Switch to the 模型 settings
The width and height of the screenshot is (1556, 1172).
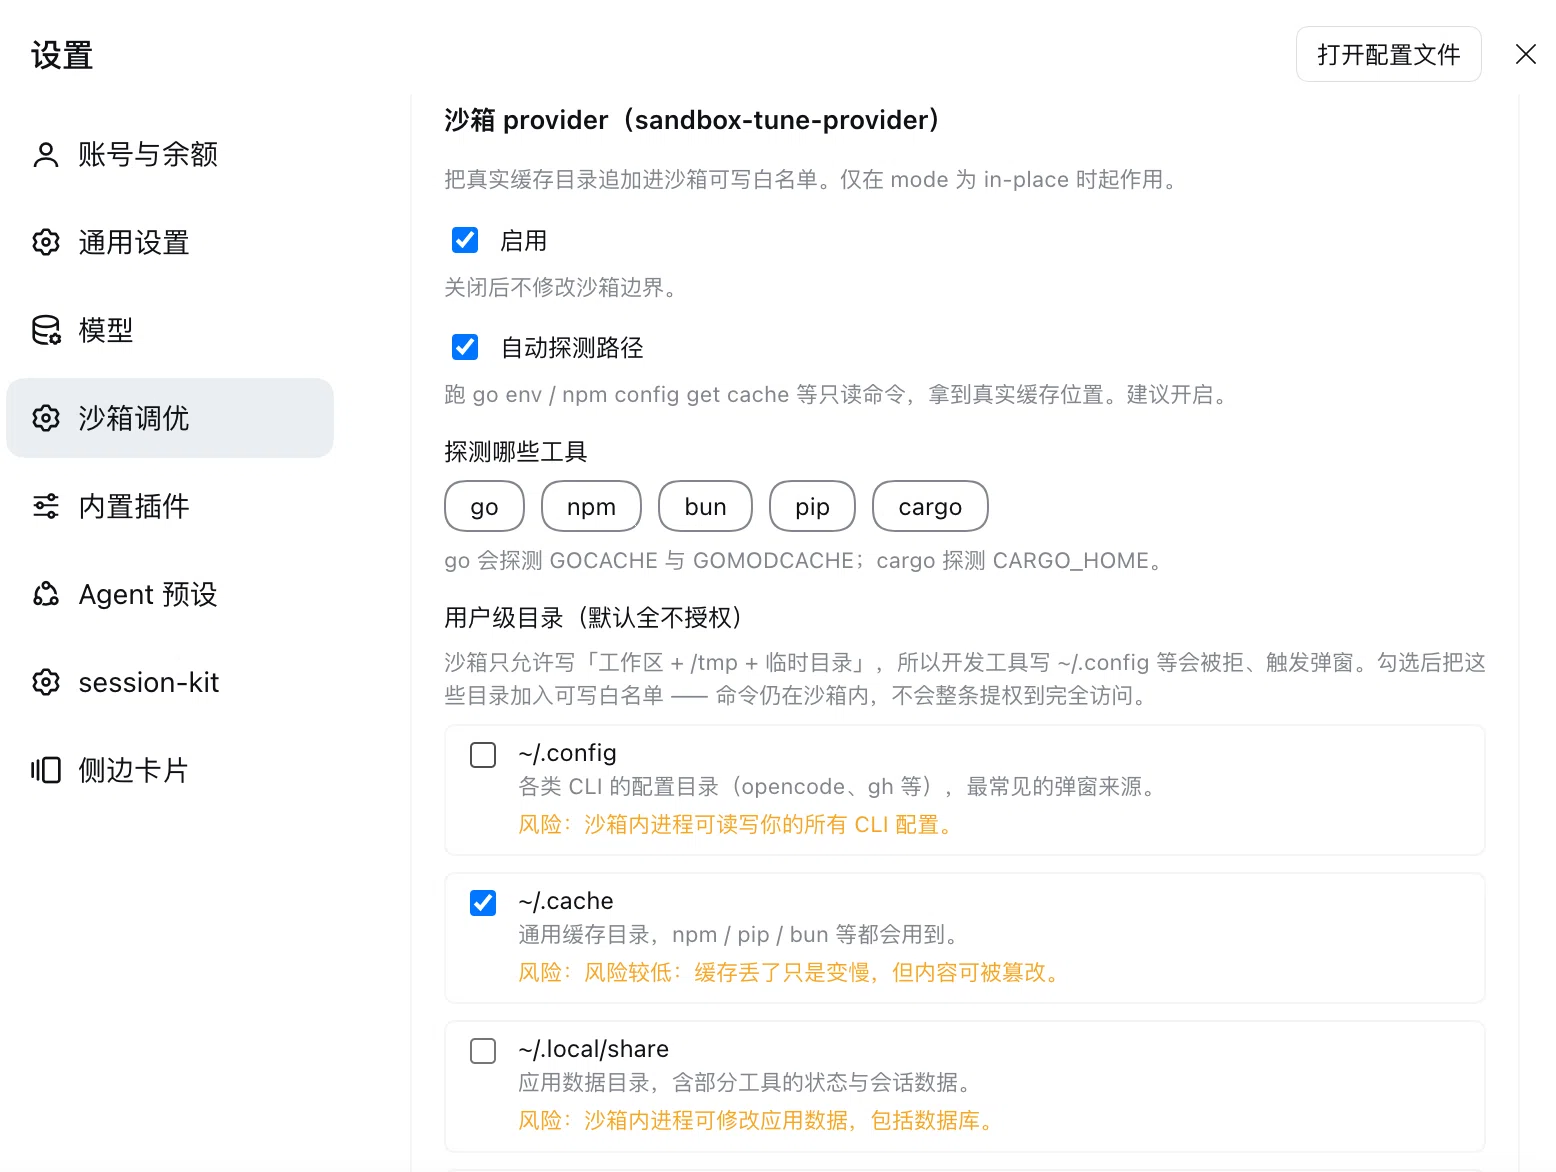tap(170, 330)
